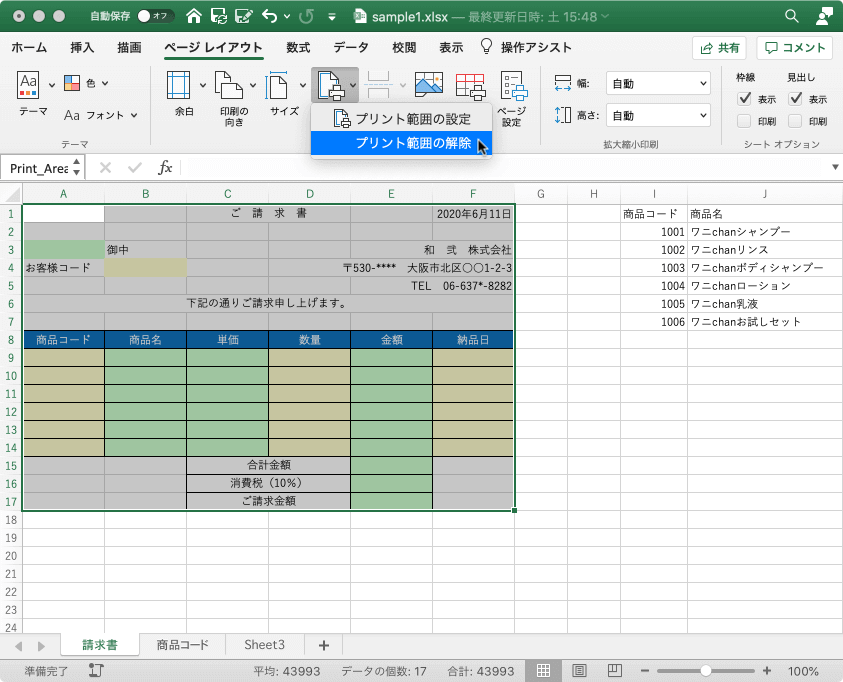
Task: Switch to Sheet3 sheet tab
Action: click(265, 645)
